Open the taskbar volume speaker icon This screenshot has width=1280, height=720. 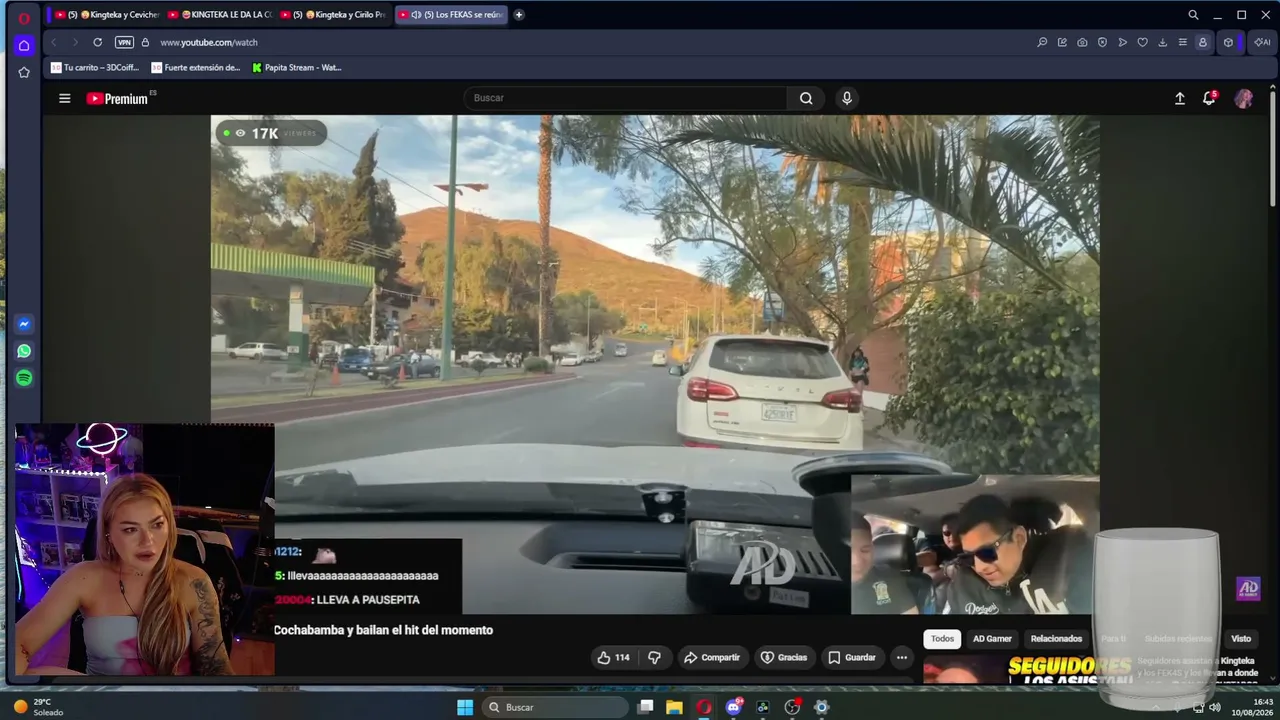[1214, 707]
